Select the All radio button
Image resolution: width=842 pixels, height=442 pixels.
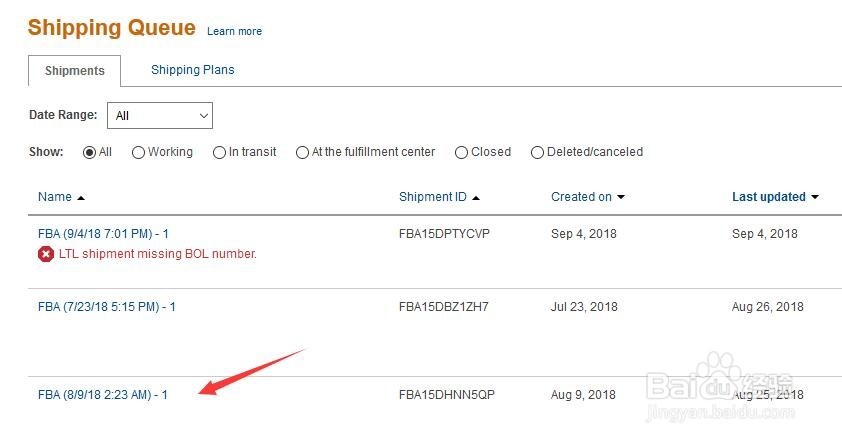point(89,153)
